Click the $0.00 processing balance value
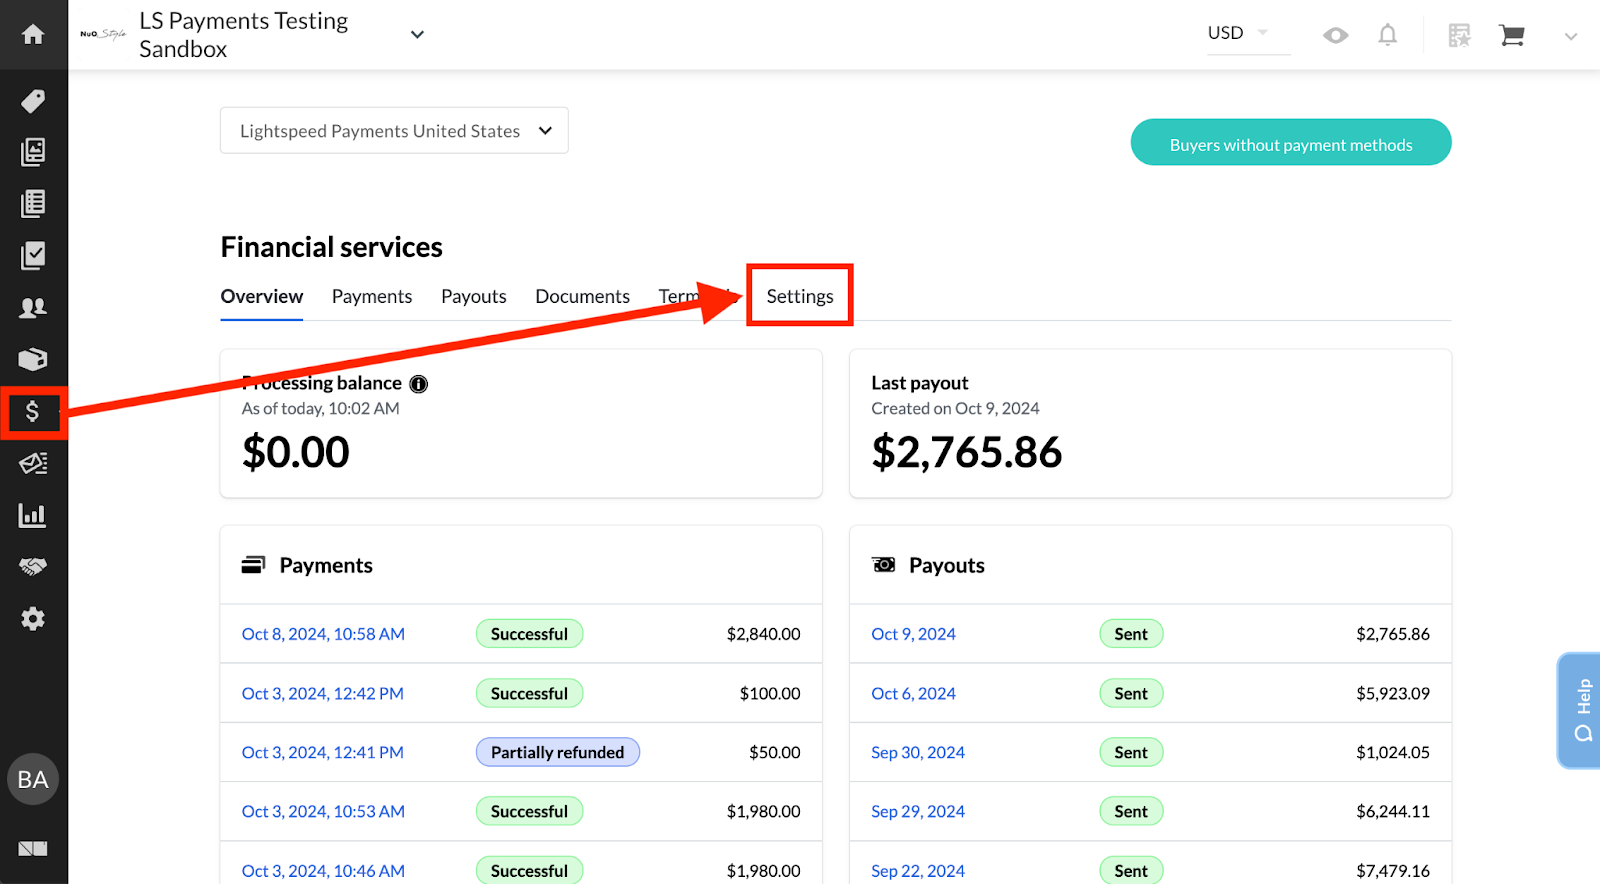Image resolution: width=1600 pixels, height=884 pixels. point(296,452)
